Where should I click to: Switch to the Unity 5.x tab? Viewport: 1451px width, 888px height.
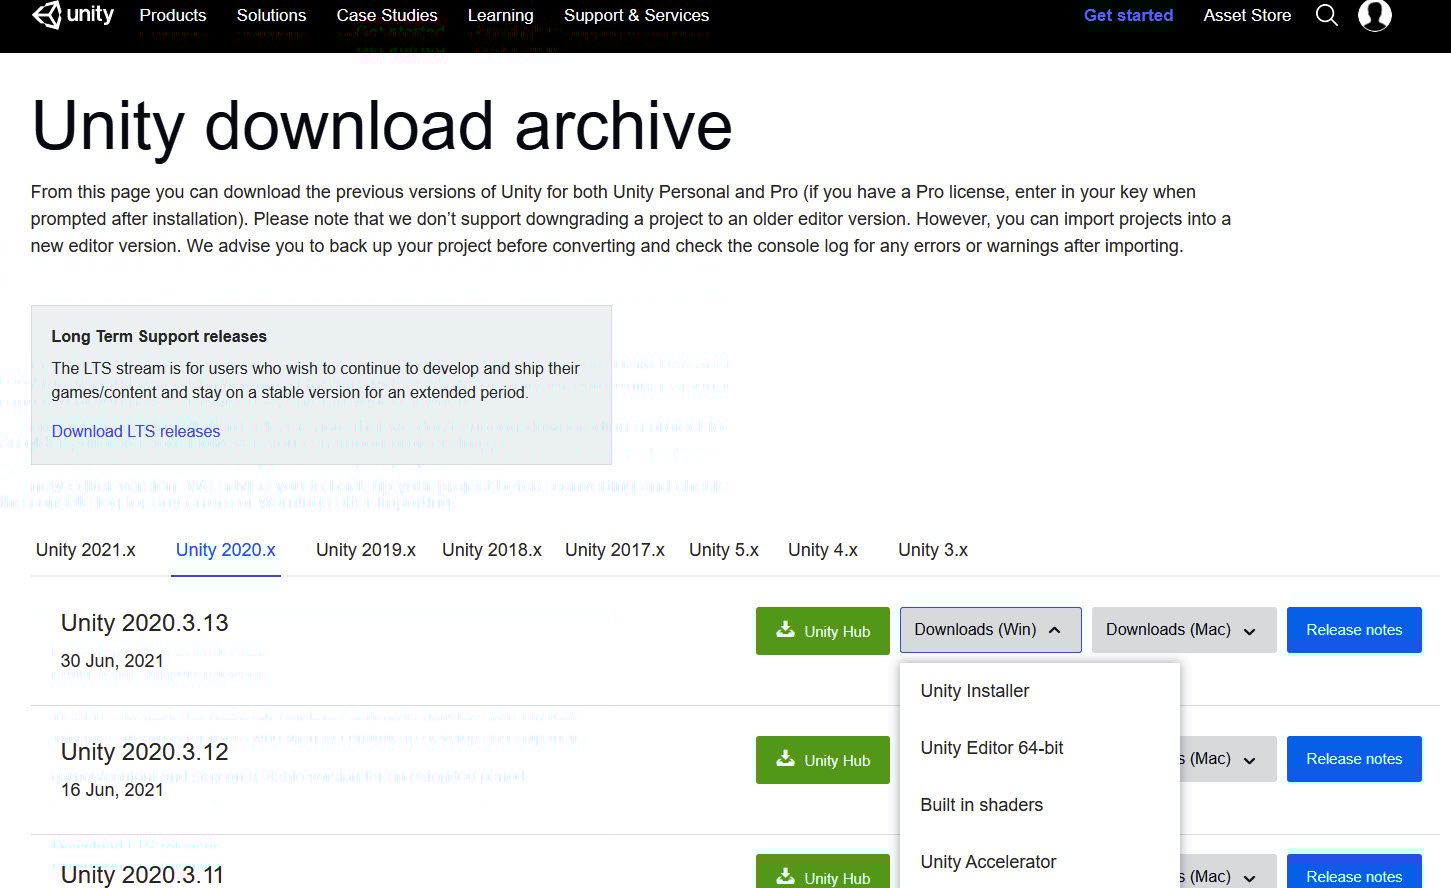[x=724, y=550]
